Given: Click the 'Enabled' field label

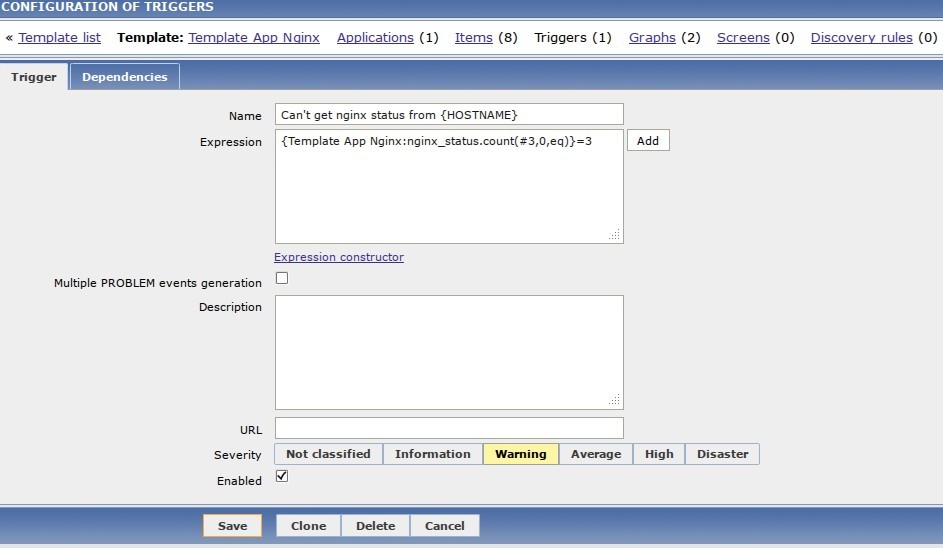Looking at the screenshot, I should click(239, 481).
